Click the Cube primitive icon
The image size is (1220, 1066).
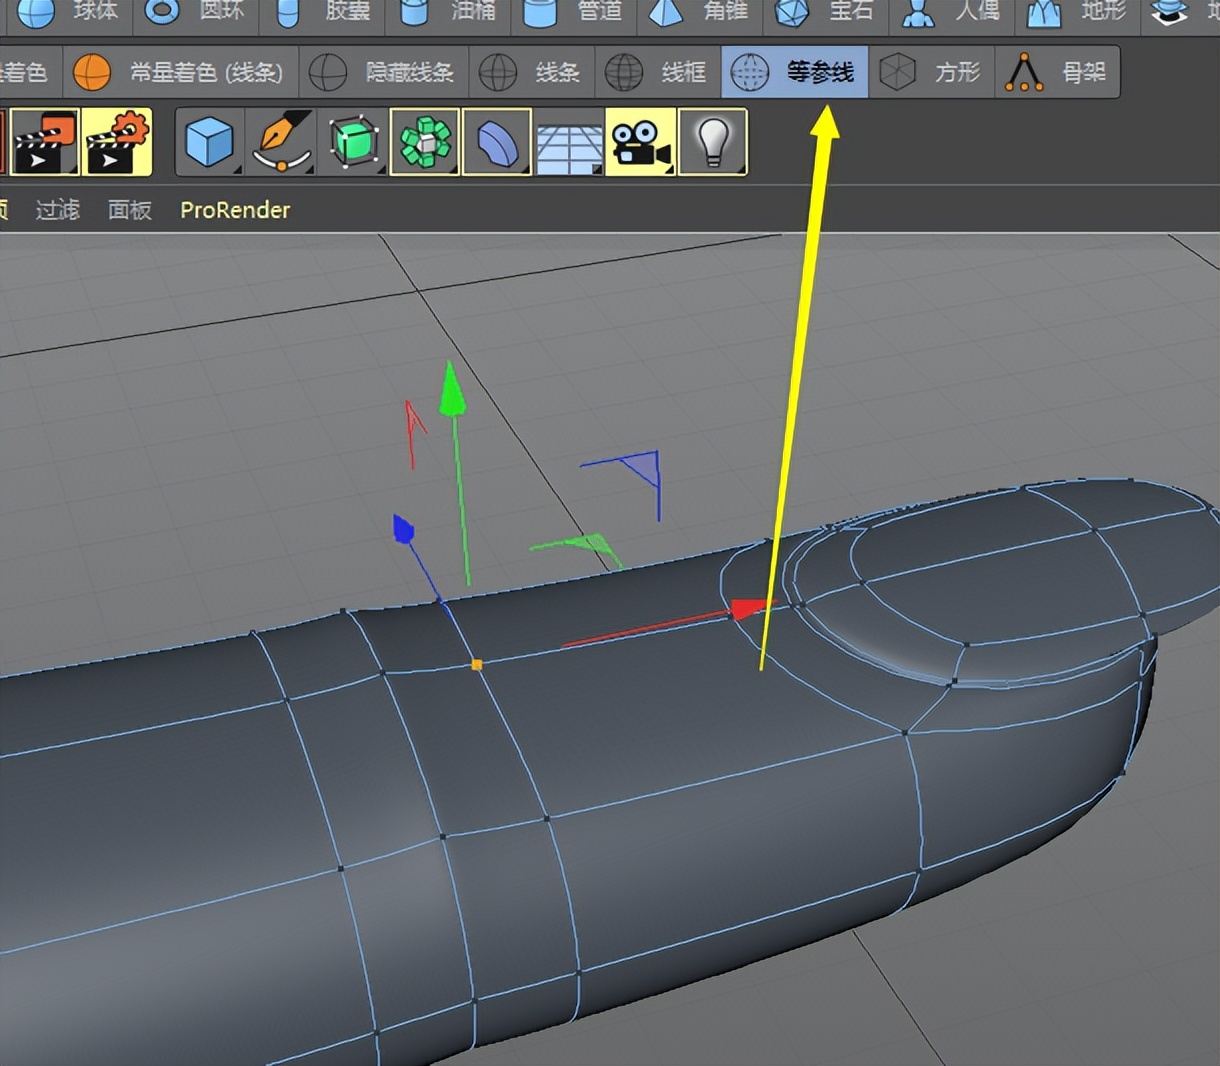pyautogui.click(x=209, y=142)
